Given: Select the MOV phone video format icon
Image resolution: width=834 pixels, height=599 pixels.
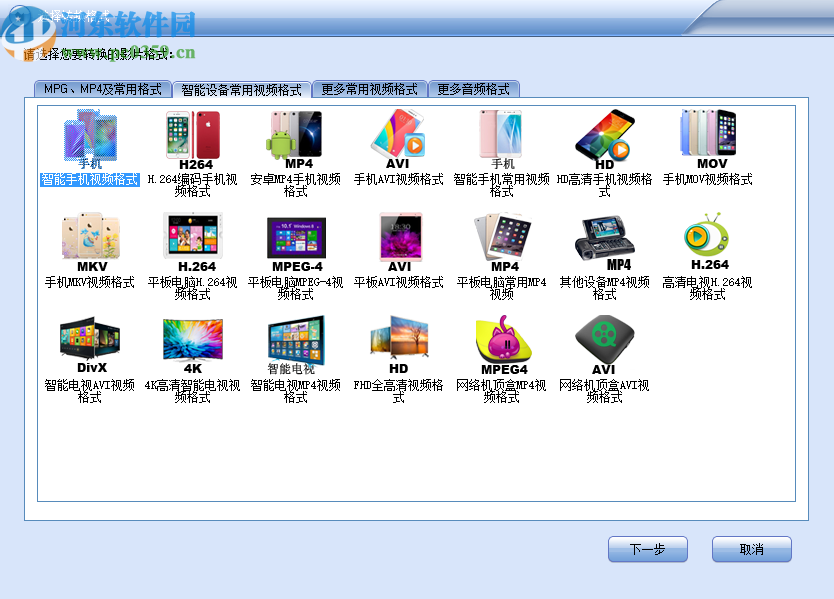Looking at the screenshot, I should tap(708, 139).
